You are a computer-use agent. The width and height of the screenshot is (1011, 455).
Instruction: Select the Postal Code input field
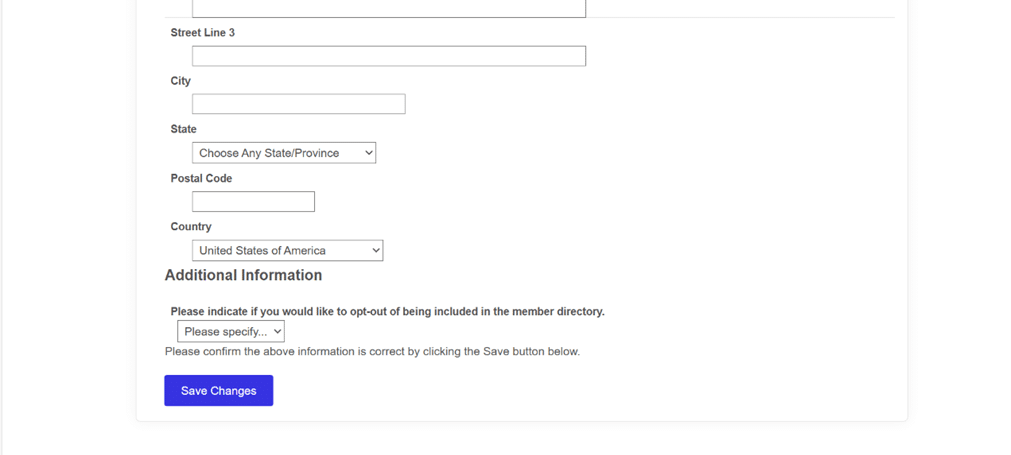tap(253, 202)
